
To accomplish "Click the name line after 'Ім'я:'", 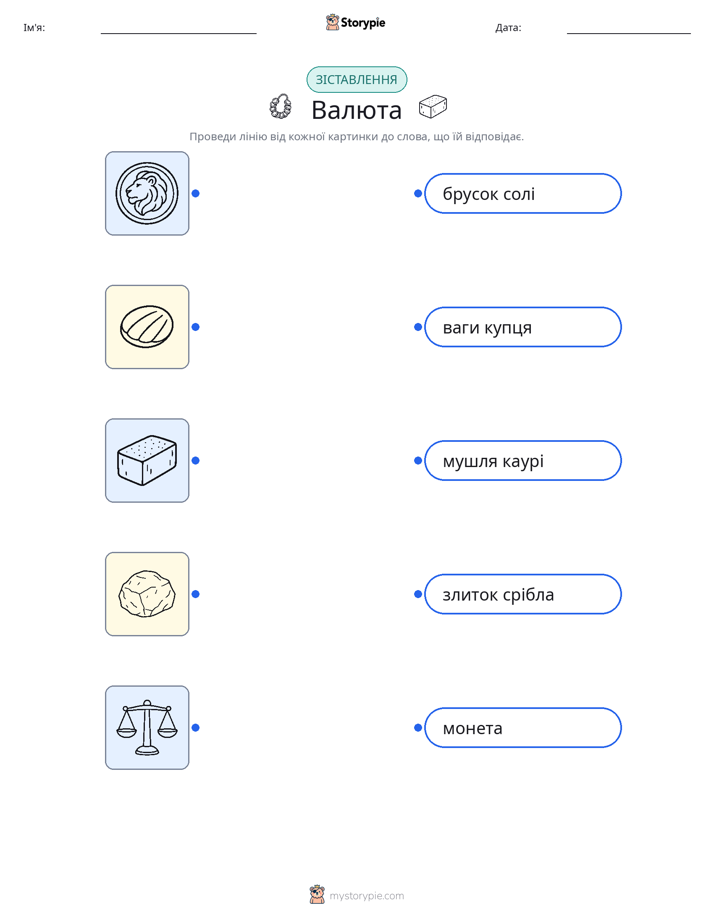I will click(178, 29).
